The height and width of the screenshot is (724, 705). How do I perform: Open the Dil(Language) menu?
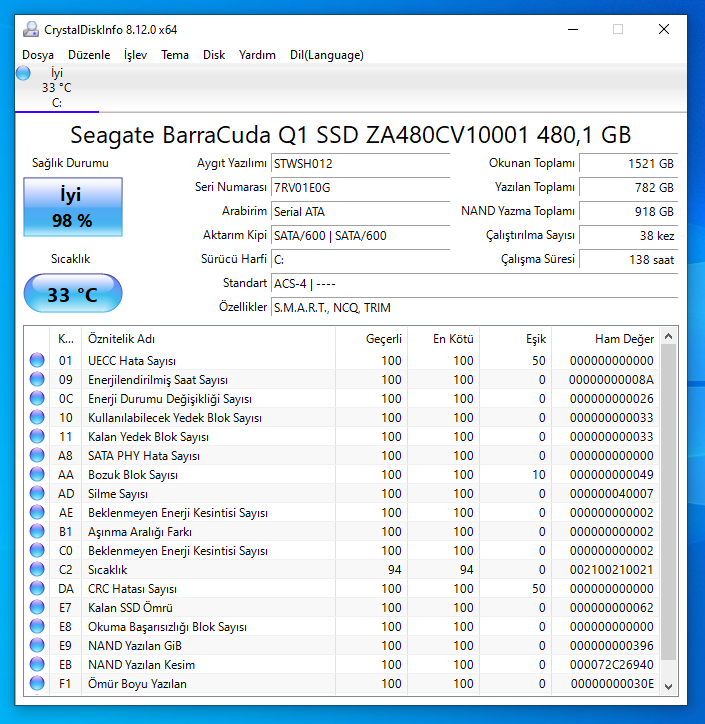pos(327,55)
